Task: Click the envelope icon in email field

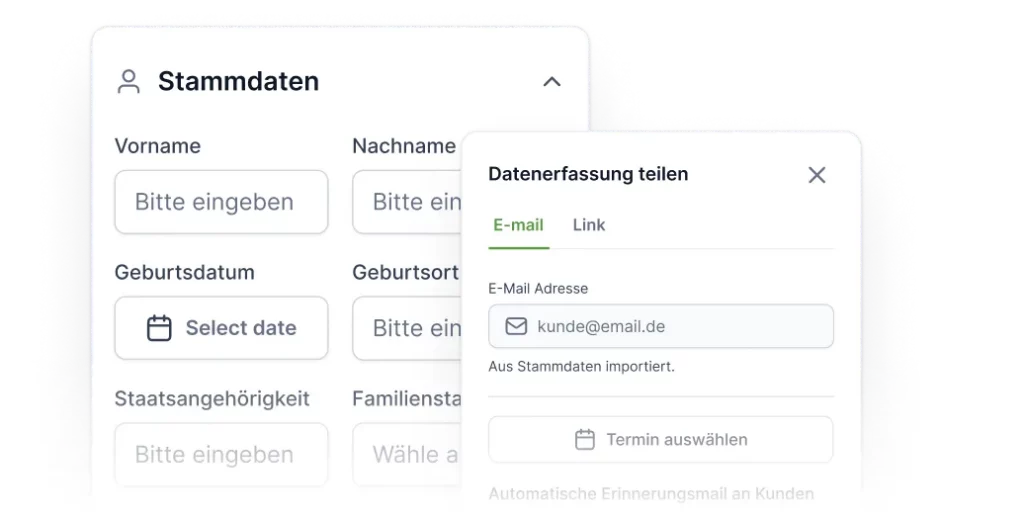Action: coord(516,326)
